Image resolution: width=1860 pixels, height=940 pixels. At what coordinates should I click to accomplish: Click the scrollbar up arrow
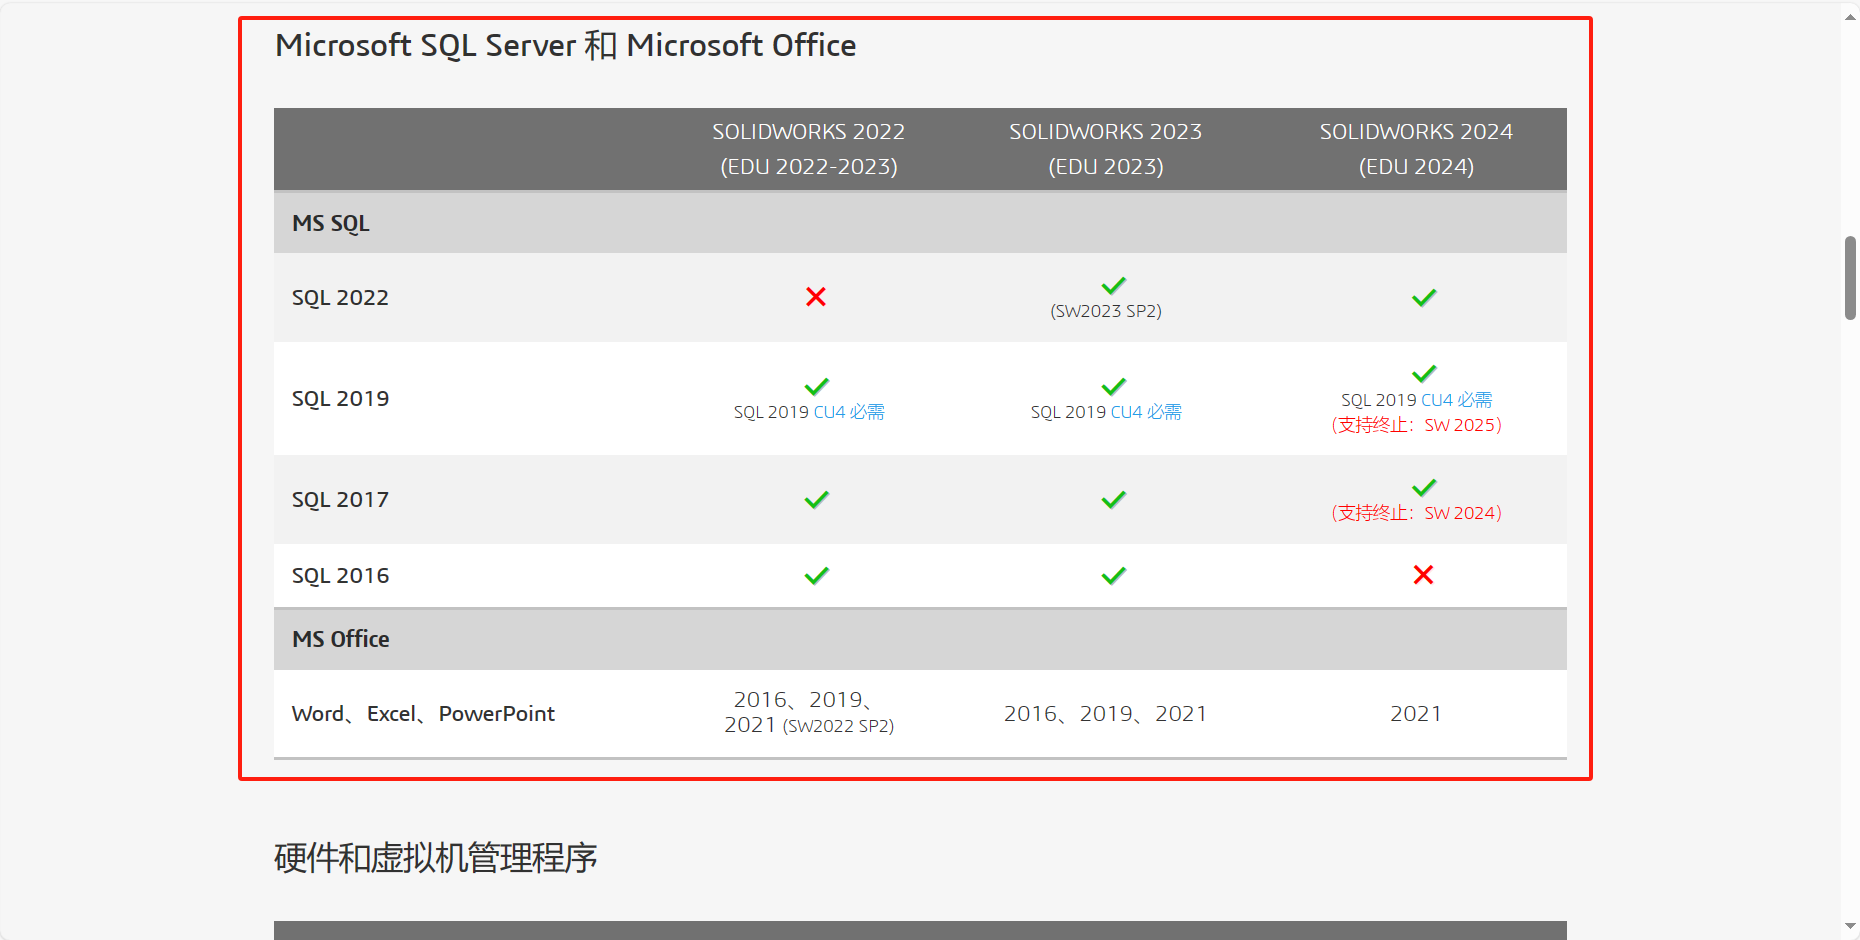(1850, 16)
